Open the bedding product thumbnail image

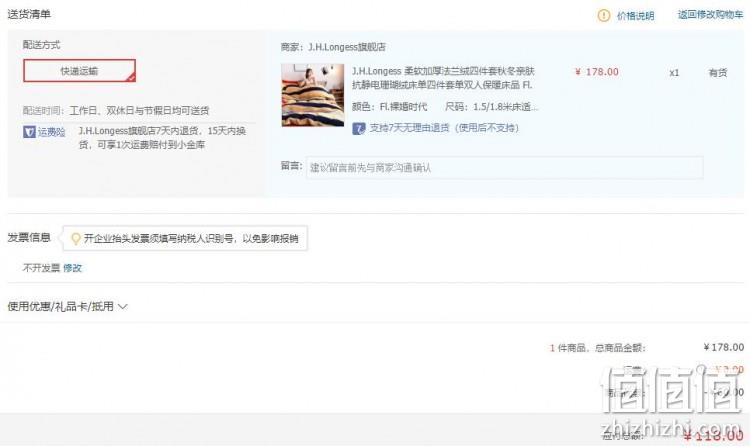313,95
